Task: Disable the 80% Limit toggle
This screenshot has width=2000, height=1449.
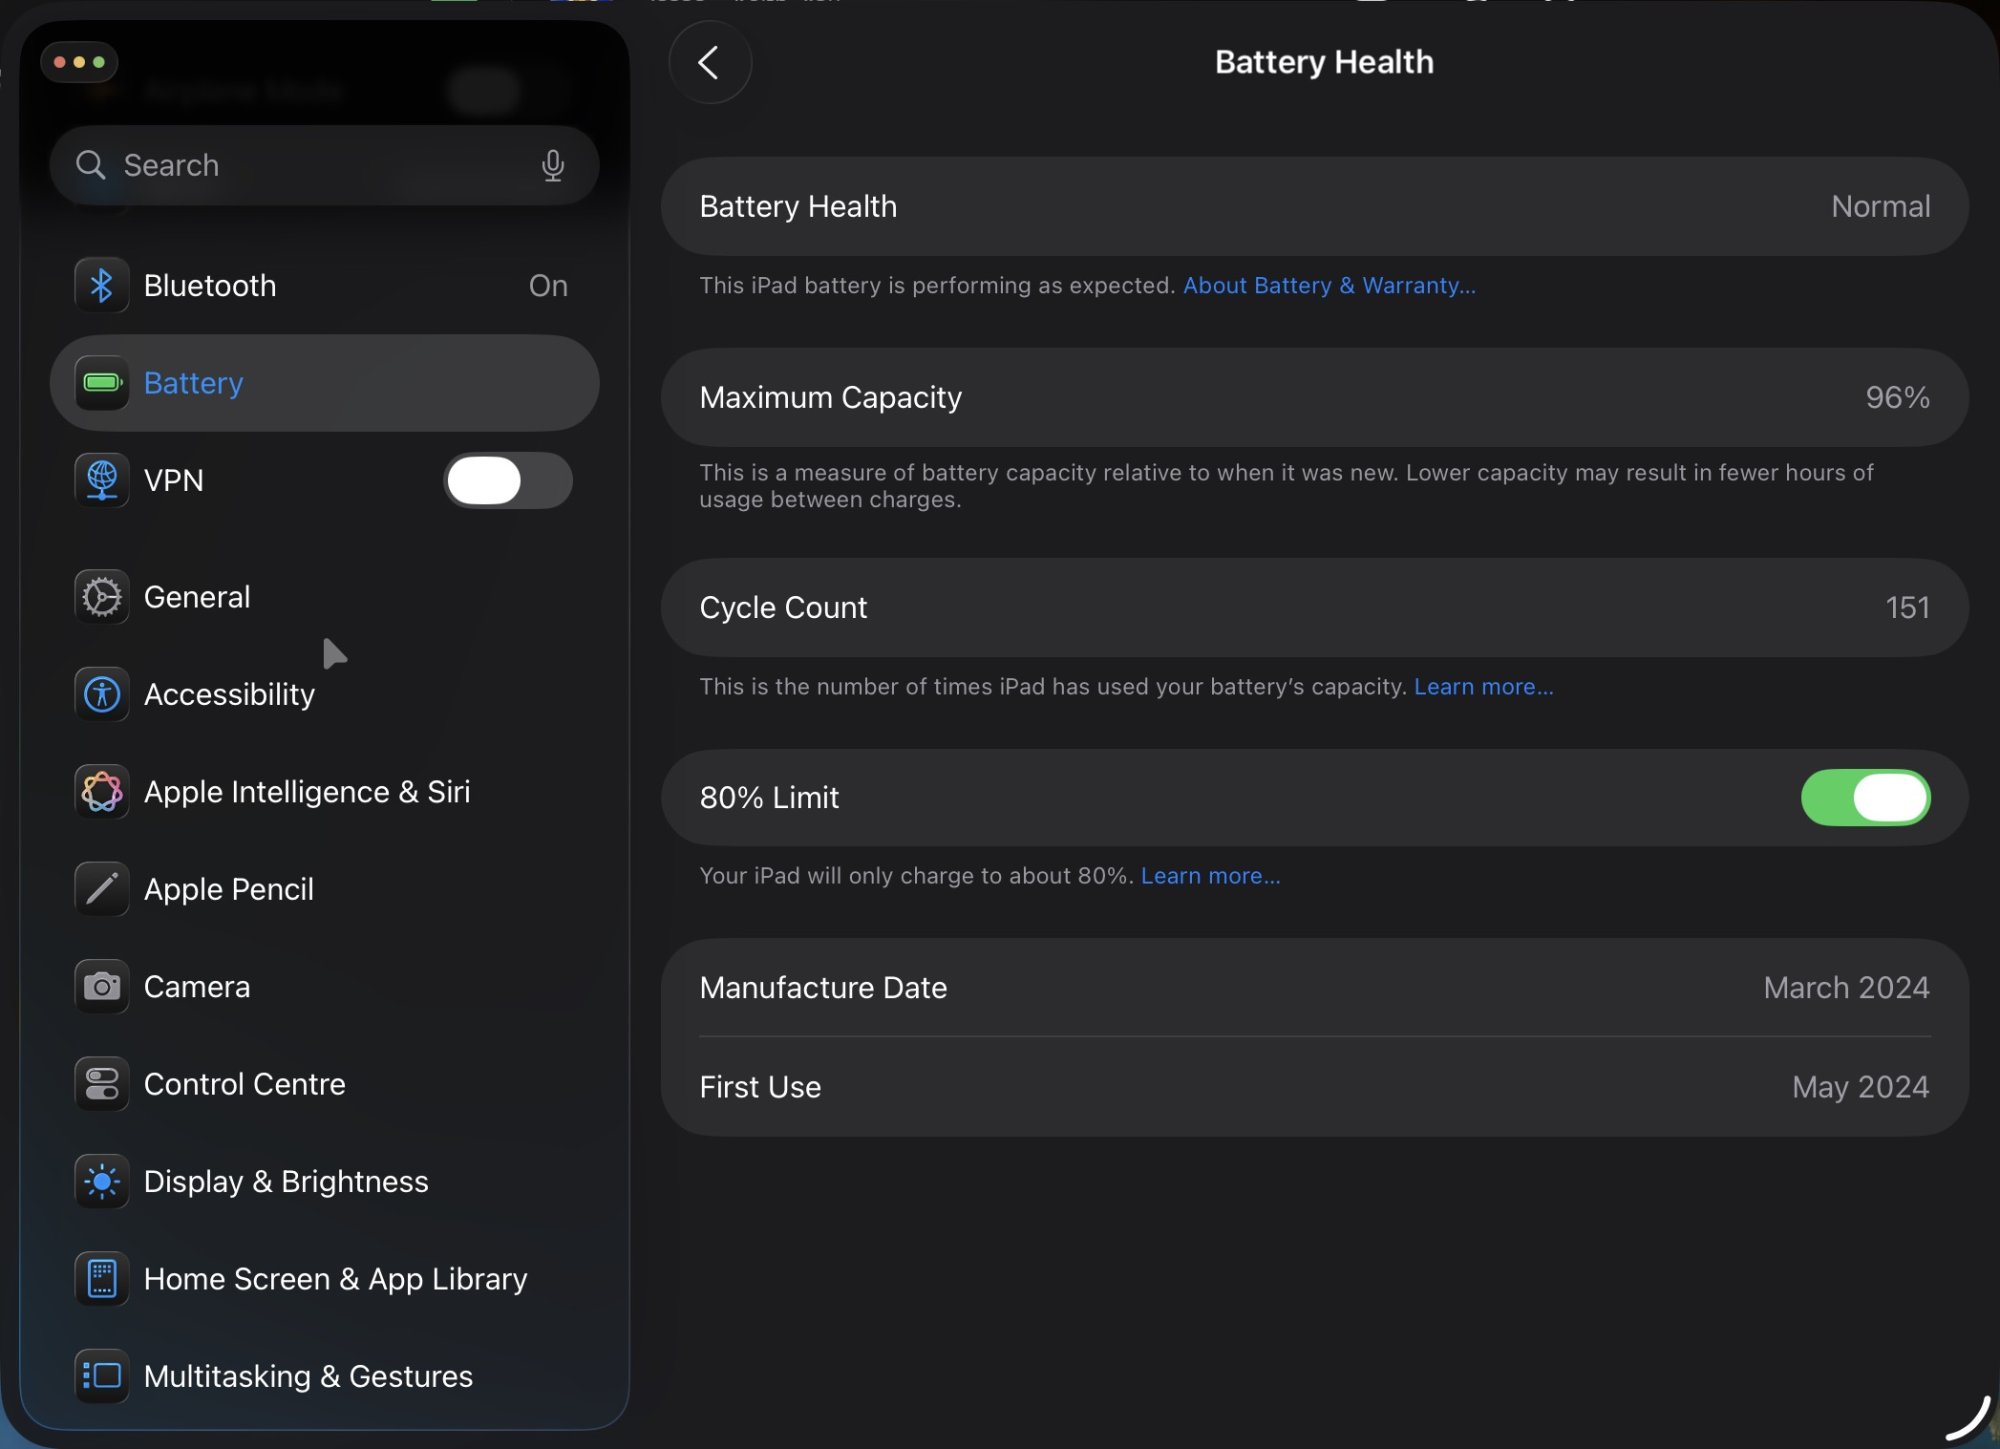Action: pos(1865,798)
